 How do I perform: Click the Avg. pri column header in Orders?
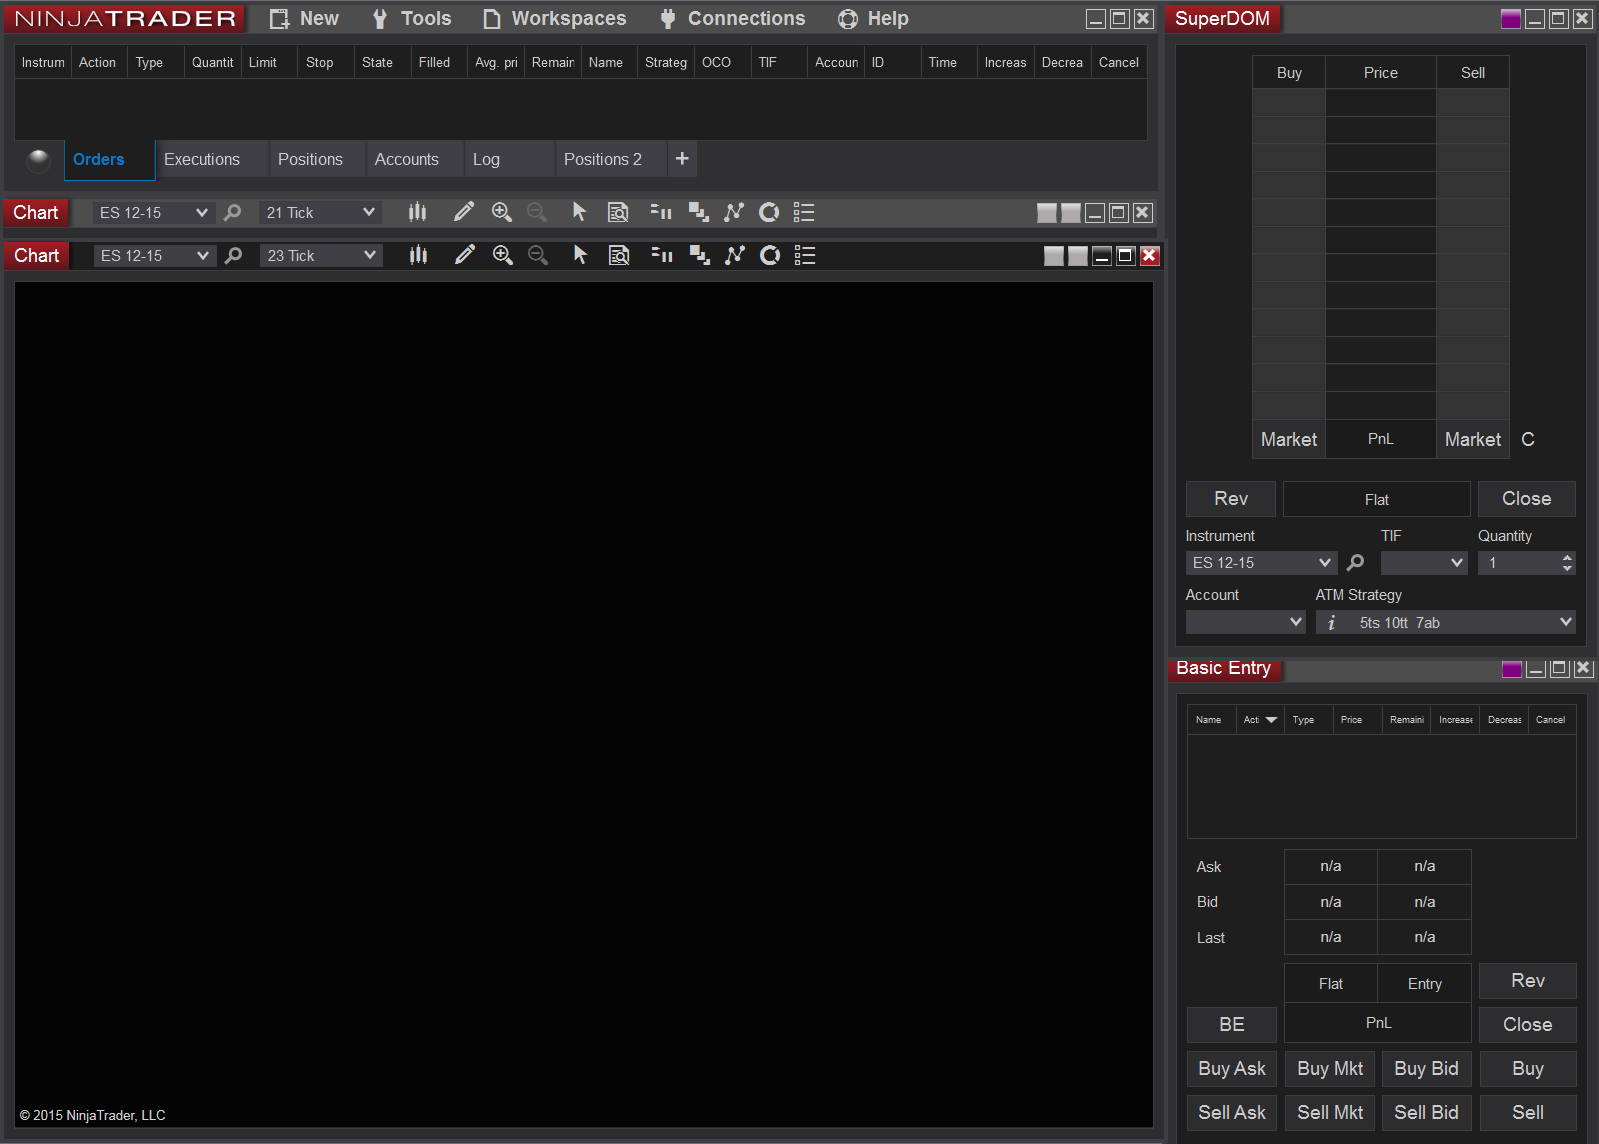(496, 62)
